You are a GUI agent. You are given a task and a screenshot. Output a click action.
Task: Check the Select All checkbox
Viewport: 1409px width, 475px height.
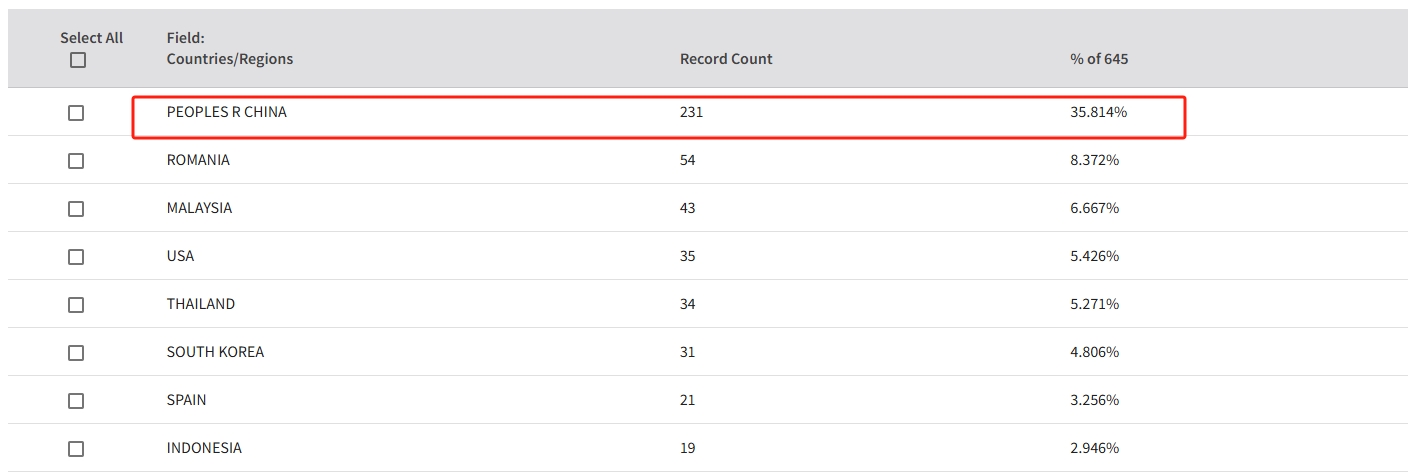[78, 60]
